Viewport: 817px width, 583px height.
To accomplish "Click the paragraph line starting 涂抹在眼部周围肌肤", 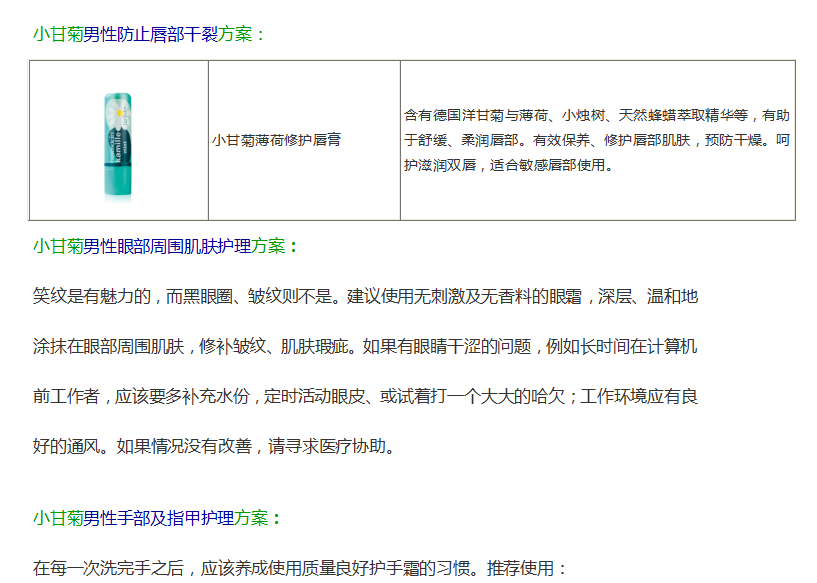I will coord(365,346).
